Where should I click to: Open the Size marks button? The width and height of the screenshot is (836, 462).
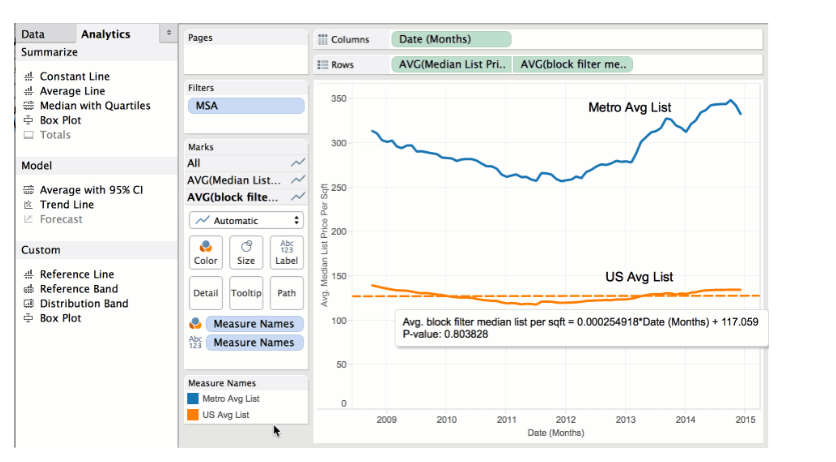246,253
